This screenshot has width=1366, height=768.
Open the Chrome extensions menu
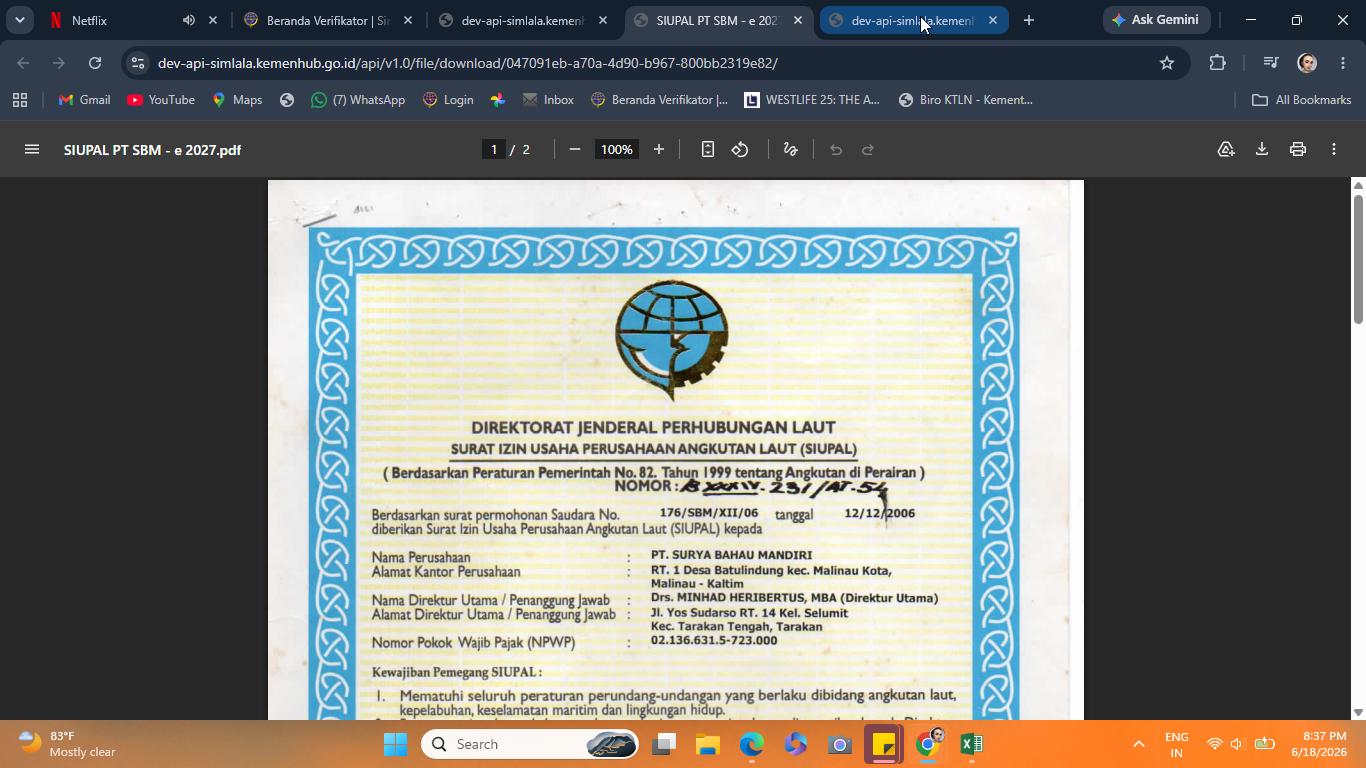(1217, 63)
